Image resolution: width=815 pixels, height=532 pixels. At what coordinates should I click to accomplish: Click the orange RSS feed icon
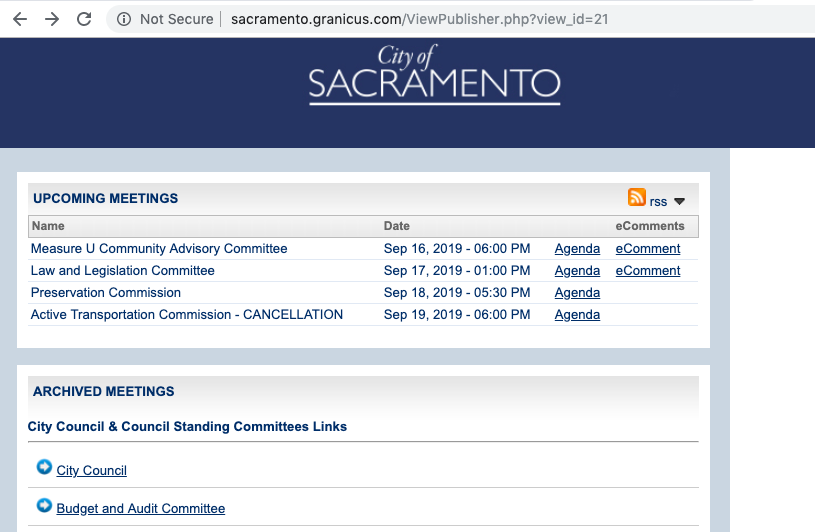coord(636,197)
